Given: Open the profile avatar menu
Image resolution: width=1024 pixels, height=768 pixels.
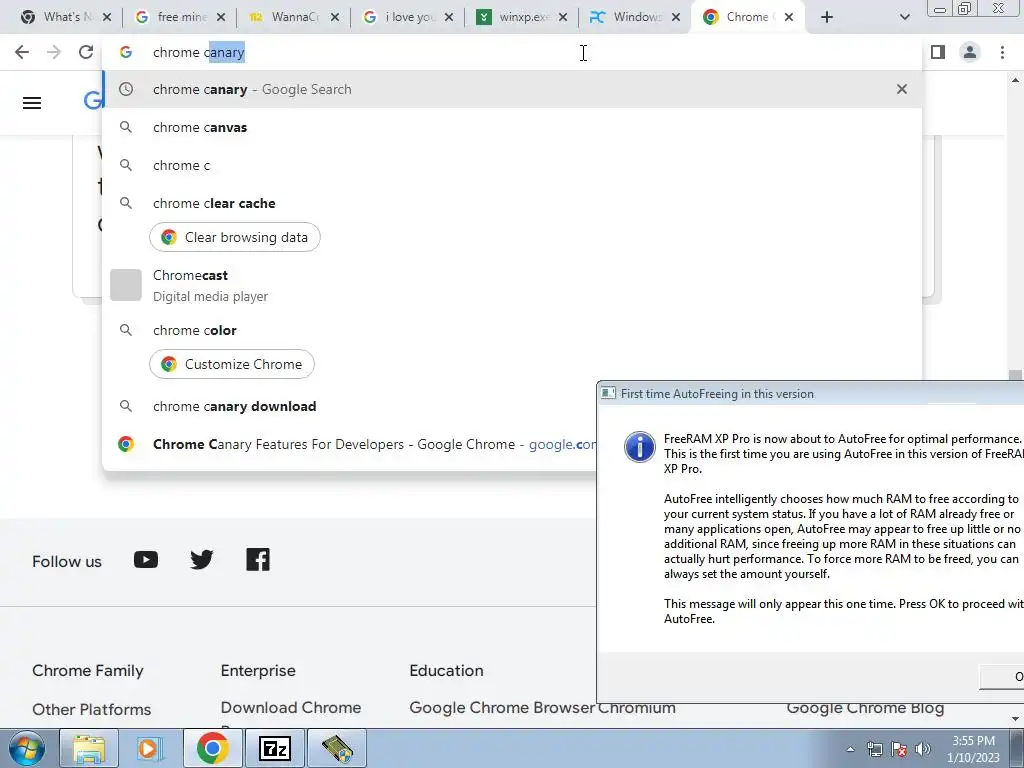Looking at the screenshot, I should (970, 52).
